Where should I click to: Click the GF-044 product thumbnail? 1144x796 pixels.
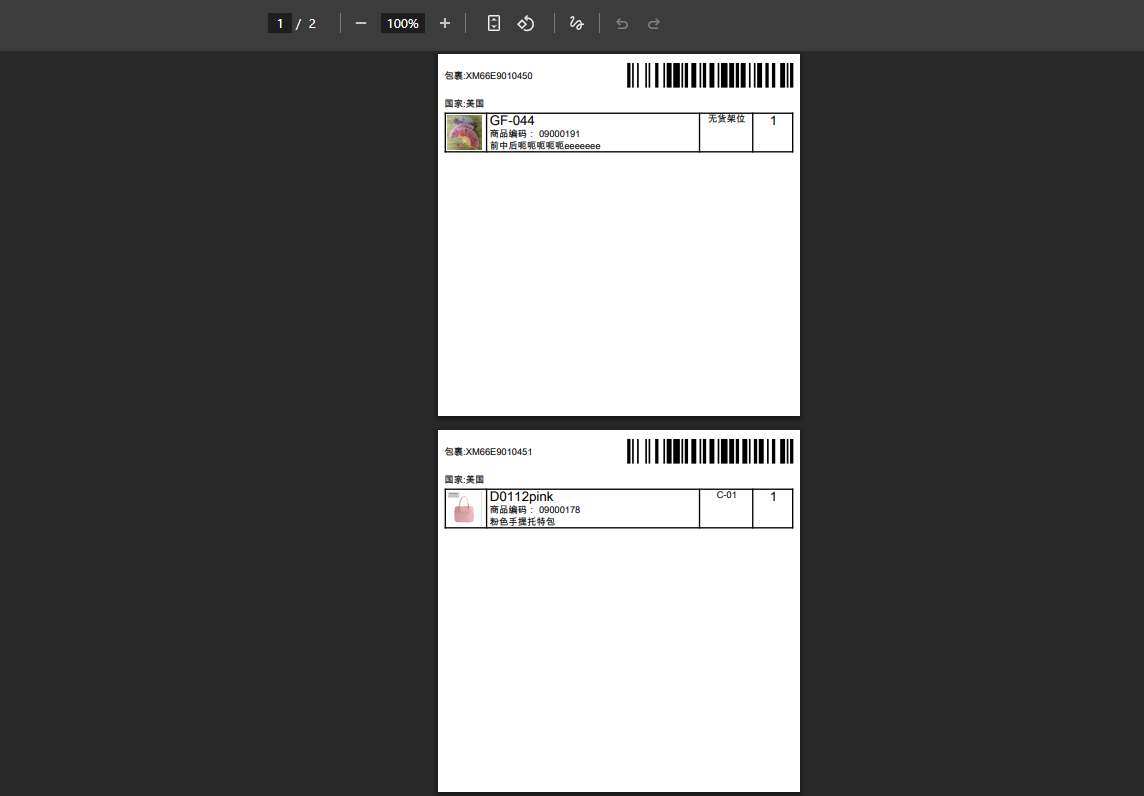pos(465,133)
